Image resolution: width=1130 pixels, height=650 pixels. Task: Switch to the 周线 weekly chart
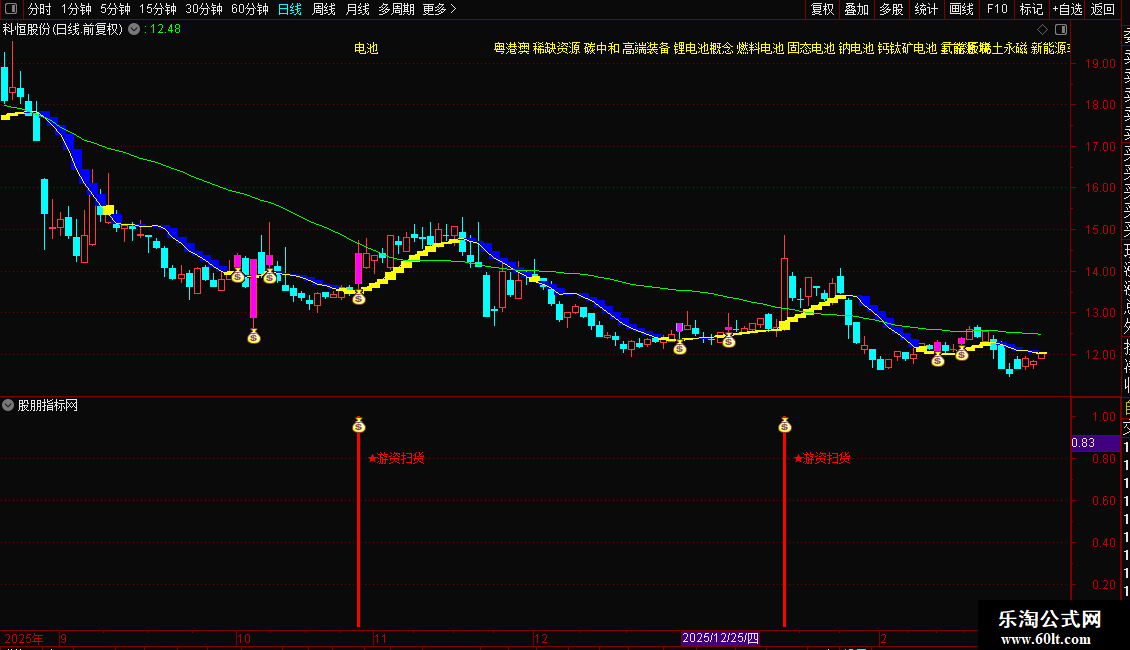[x=324, y=9]
